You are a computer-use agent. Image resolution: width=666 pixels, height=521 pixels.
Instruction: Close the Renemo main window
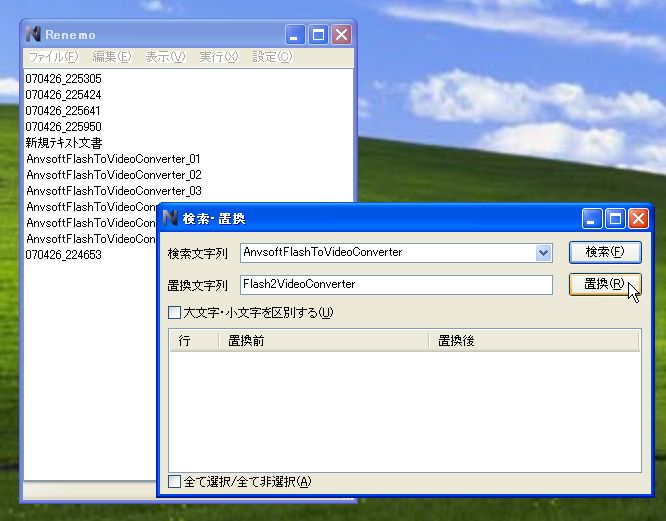341,34
